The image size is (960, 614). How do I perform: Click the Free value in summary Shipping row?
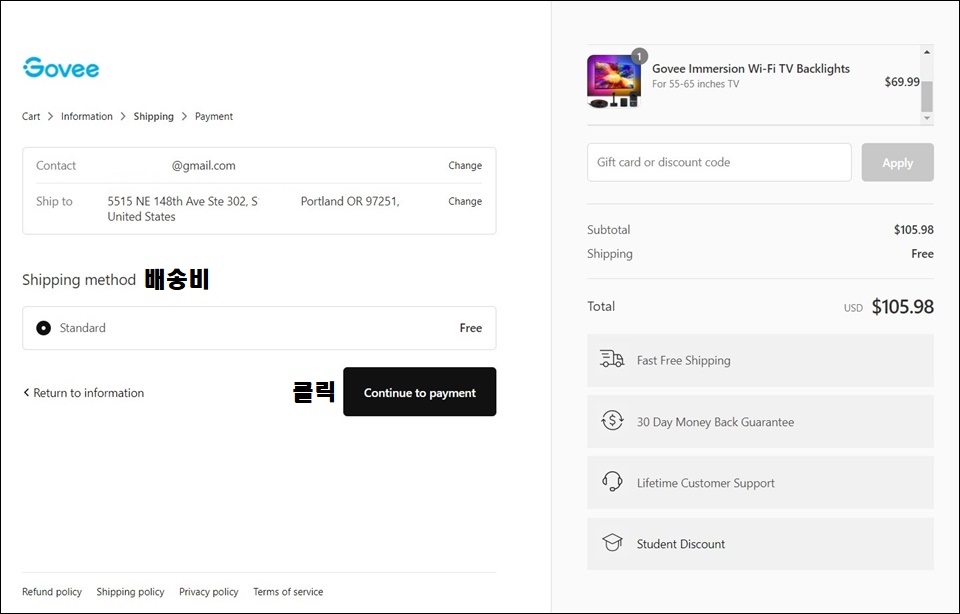922,253
